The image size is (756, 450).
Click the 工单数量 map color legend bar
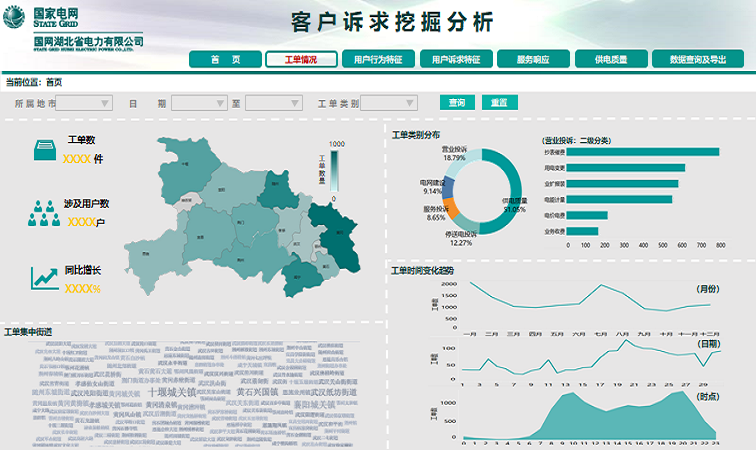click(x=336, y=168)
